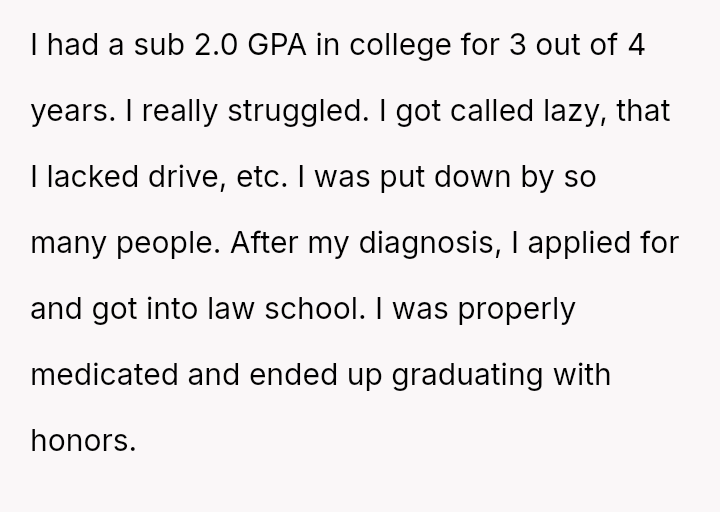
Task: Click the word "applied"
Action: coord(573,241)
